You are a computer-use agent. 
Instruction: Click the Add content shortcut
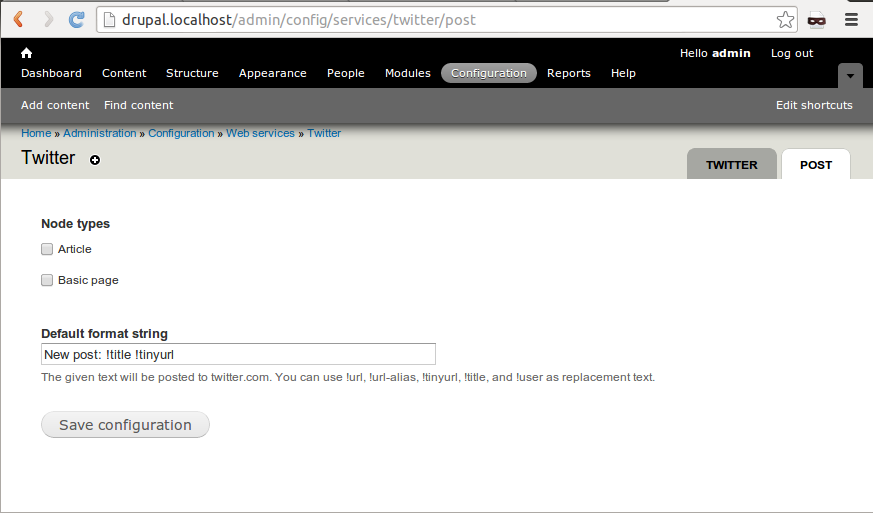(x=55, y=105)
